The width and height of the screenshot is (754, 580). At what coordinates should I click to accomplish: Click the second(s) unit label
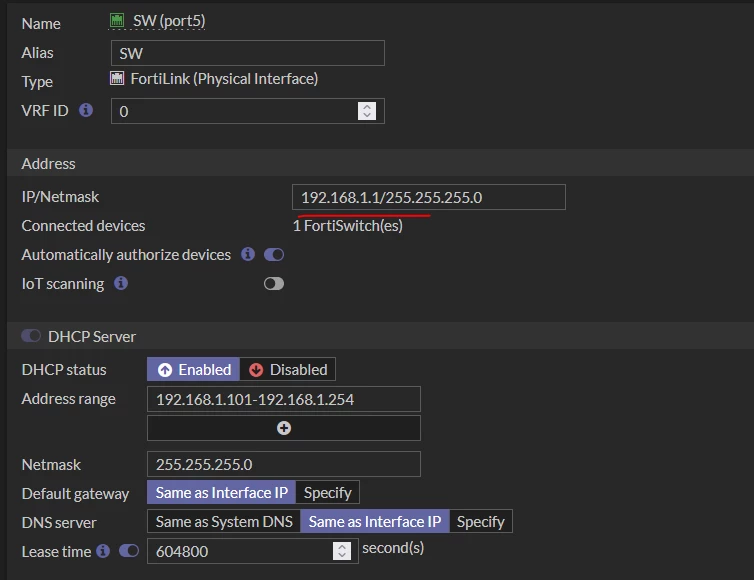click(393, 548)
